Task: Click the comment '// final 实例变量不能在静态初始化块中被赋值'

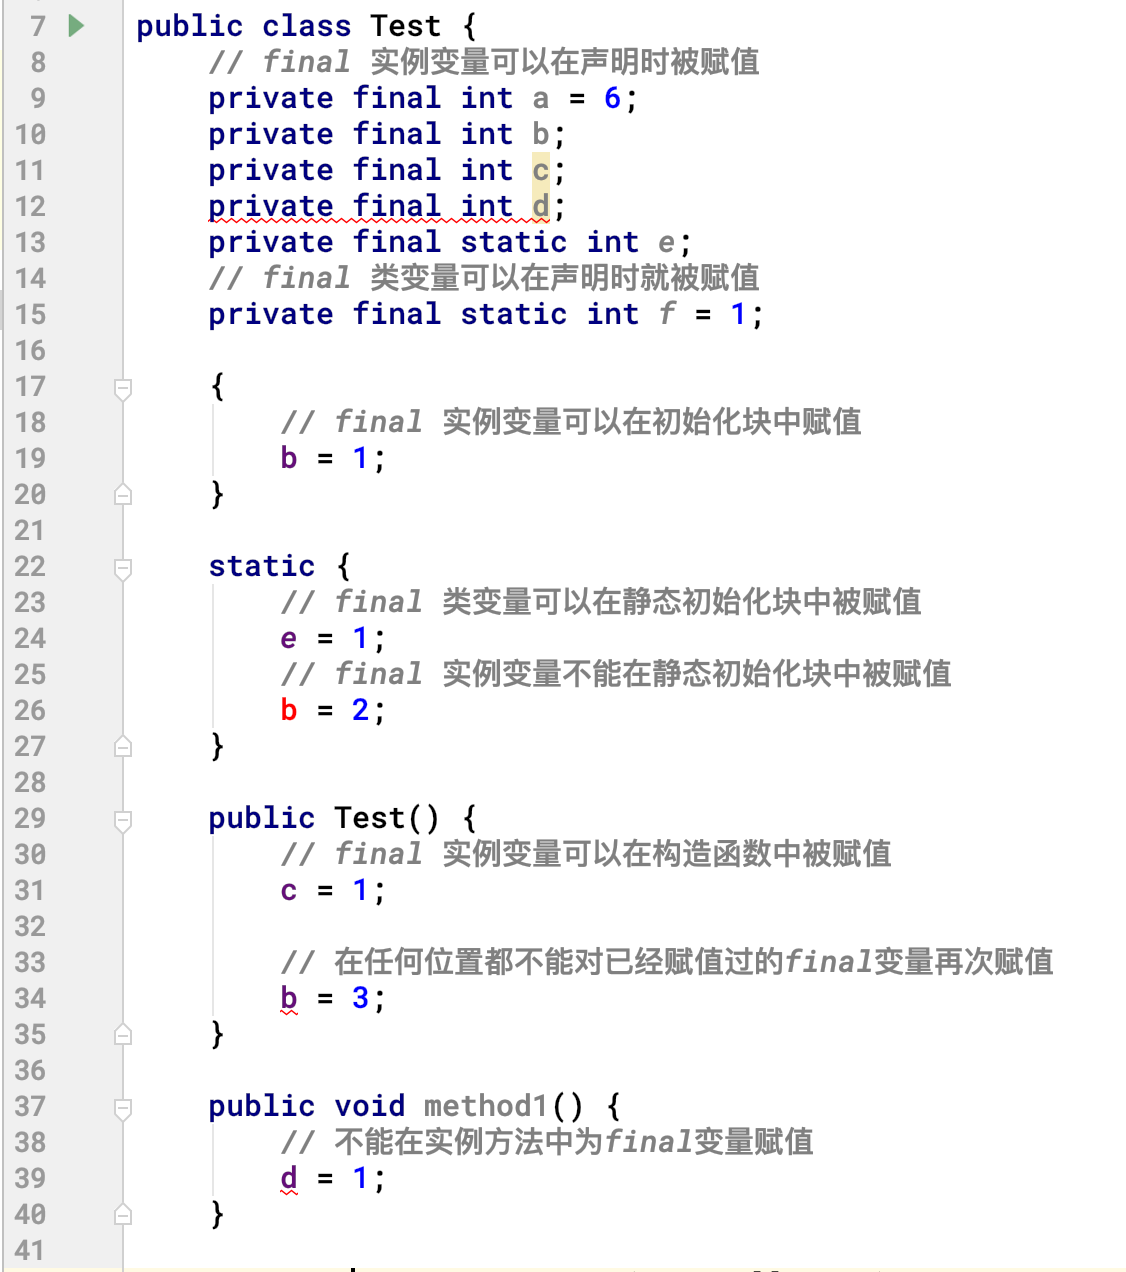Action: (x=616, y=674)
